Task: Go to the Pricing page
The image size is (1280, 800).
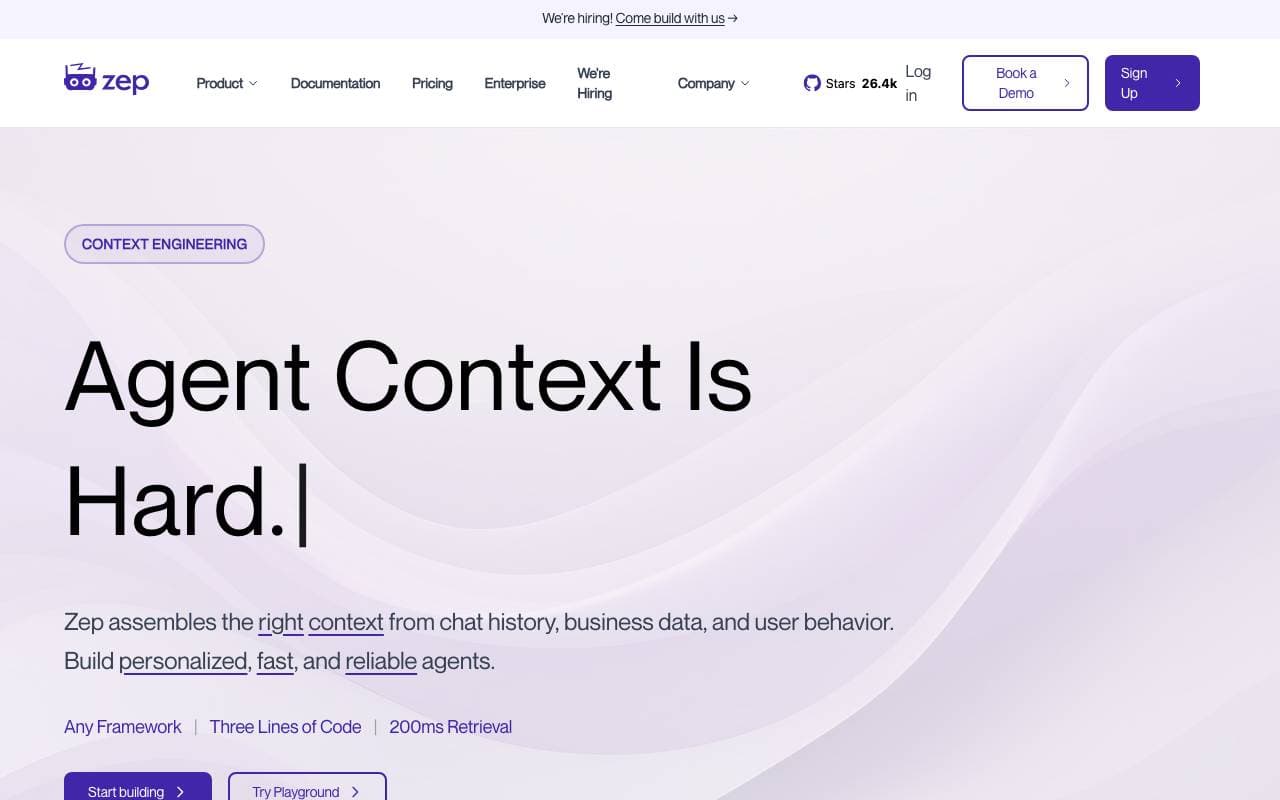Action: pos(432,83)
